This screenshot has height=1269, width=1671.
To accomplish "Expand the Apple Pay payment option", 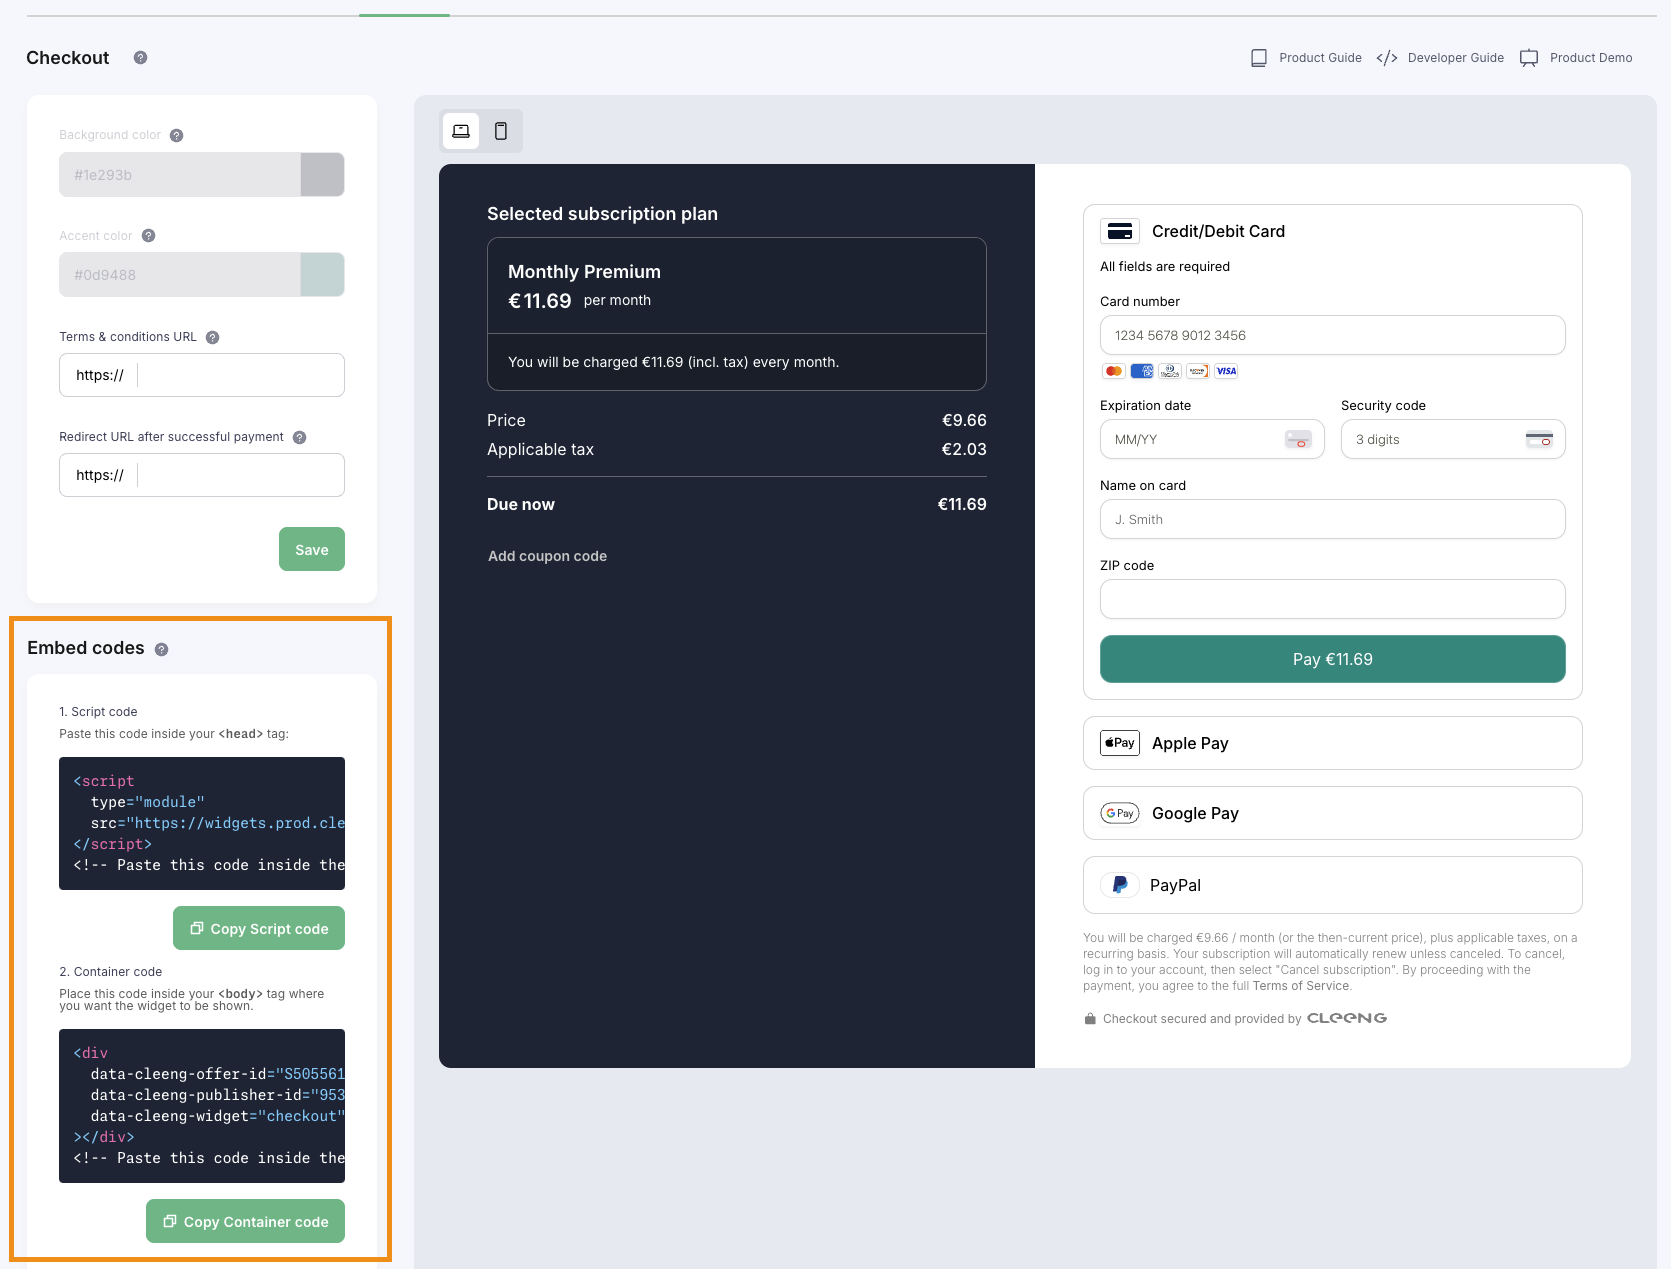I will point(1333,743).
